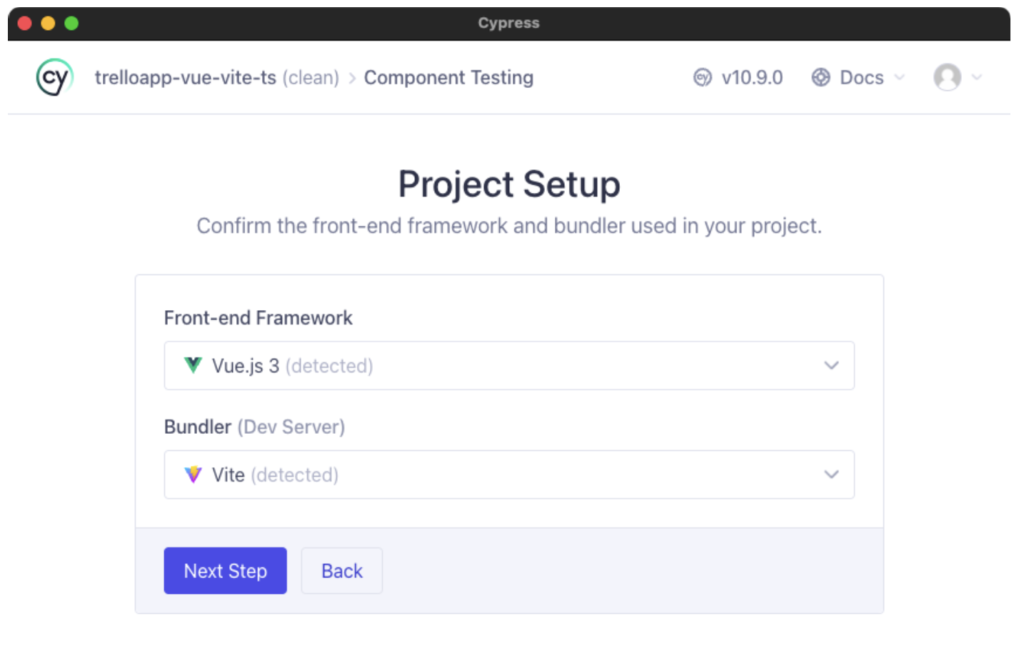
Task: Open the user avatar icon
Action: pyautogui.click(x=948, y=77)
